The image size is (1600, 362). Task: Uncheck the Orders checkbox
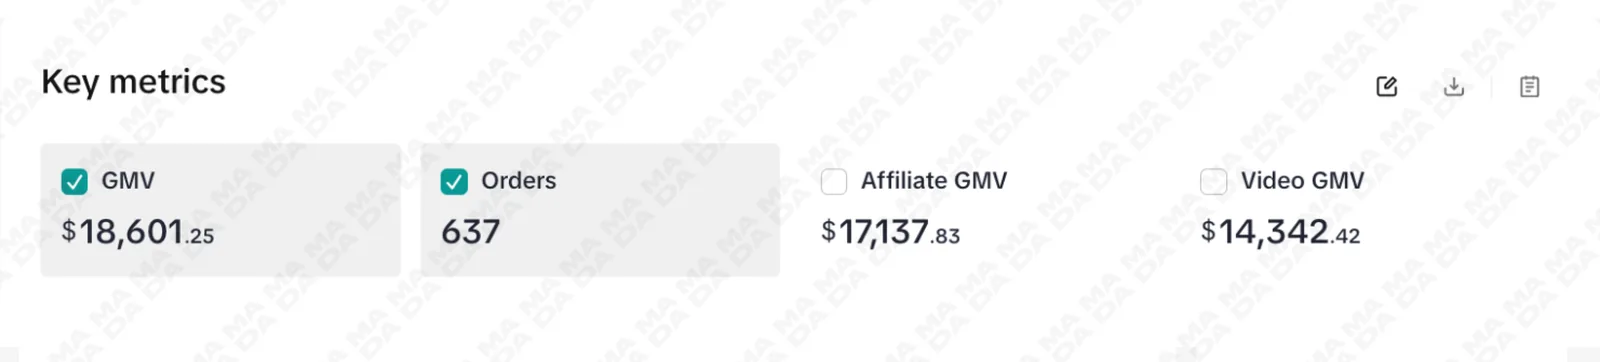click(454, 181)
